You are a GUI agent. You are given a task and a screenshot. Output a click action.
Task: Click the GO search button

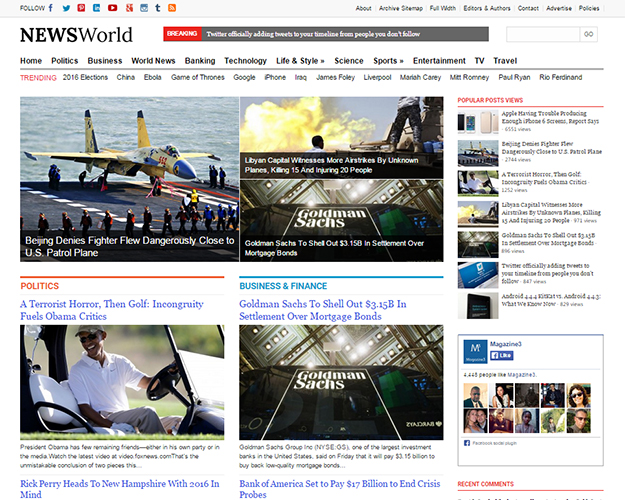tap(588, 34)
